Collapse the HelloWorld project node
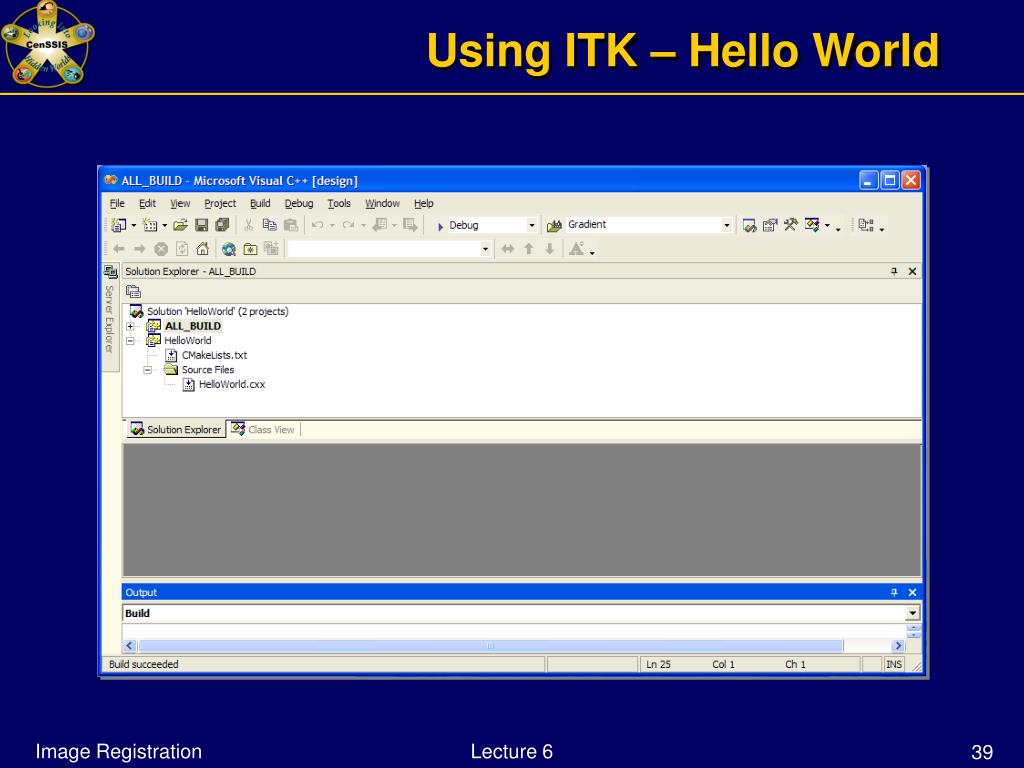The width and height of the screenshot is (1024, 768). 131,341
